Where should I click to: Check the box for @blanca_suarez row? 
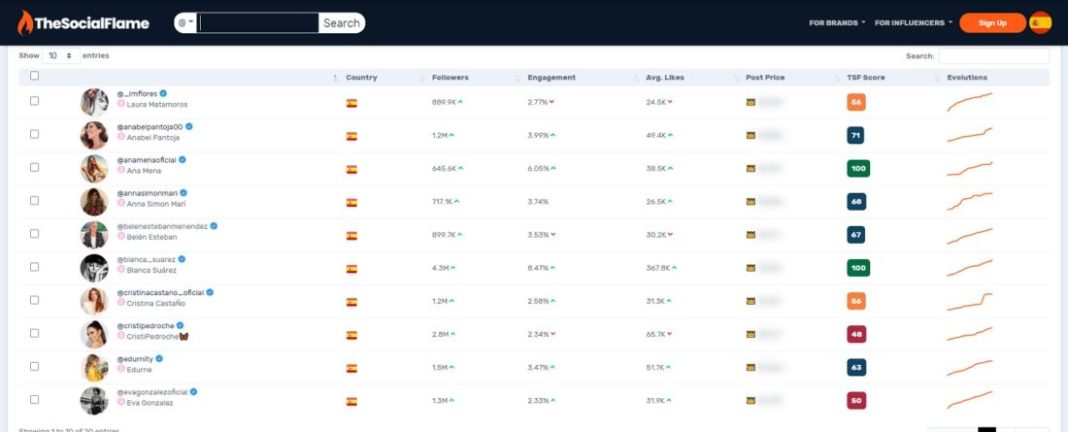click(x=34, y=266)
